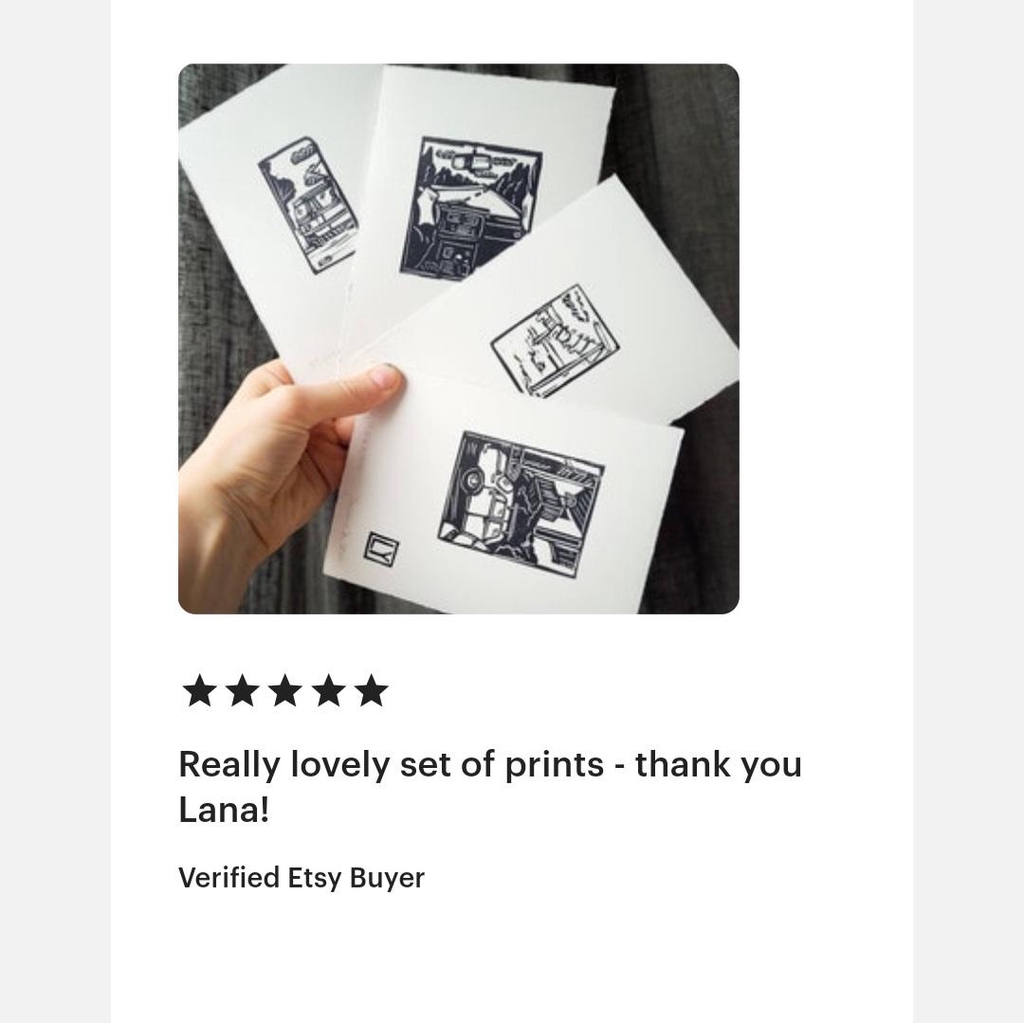Viewport: 1024px width, 1023px height.
Task: Click the grey margin left of the card
Action: click(x=56, y=512)
